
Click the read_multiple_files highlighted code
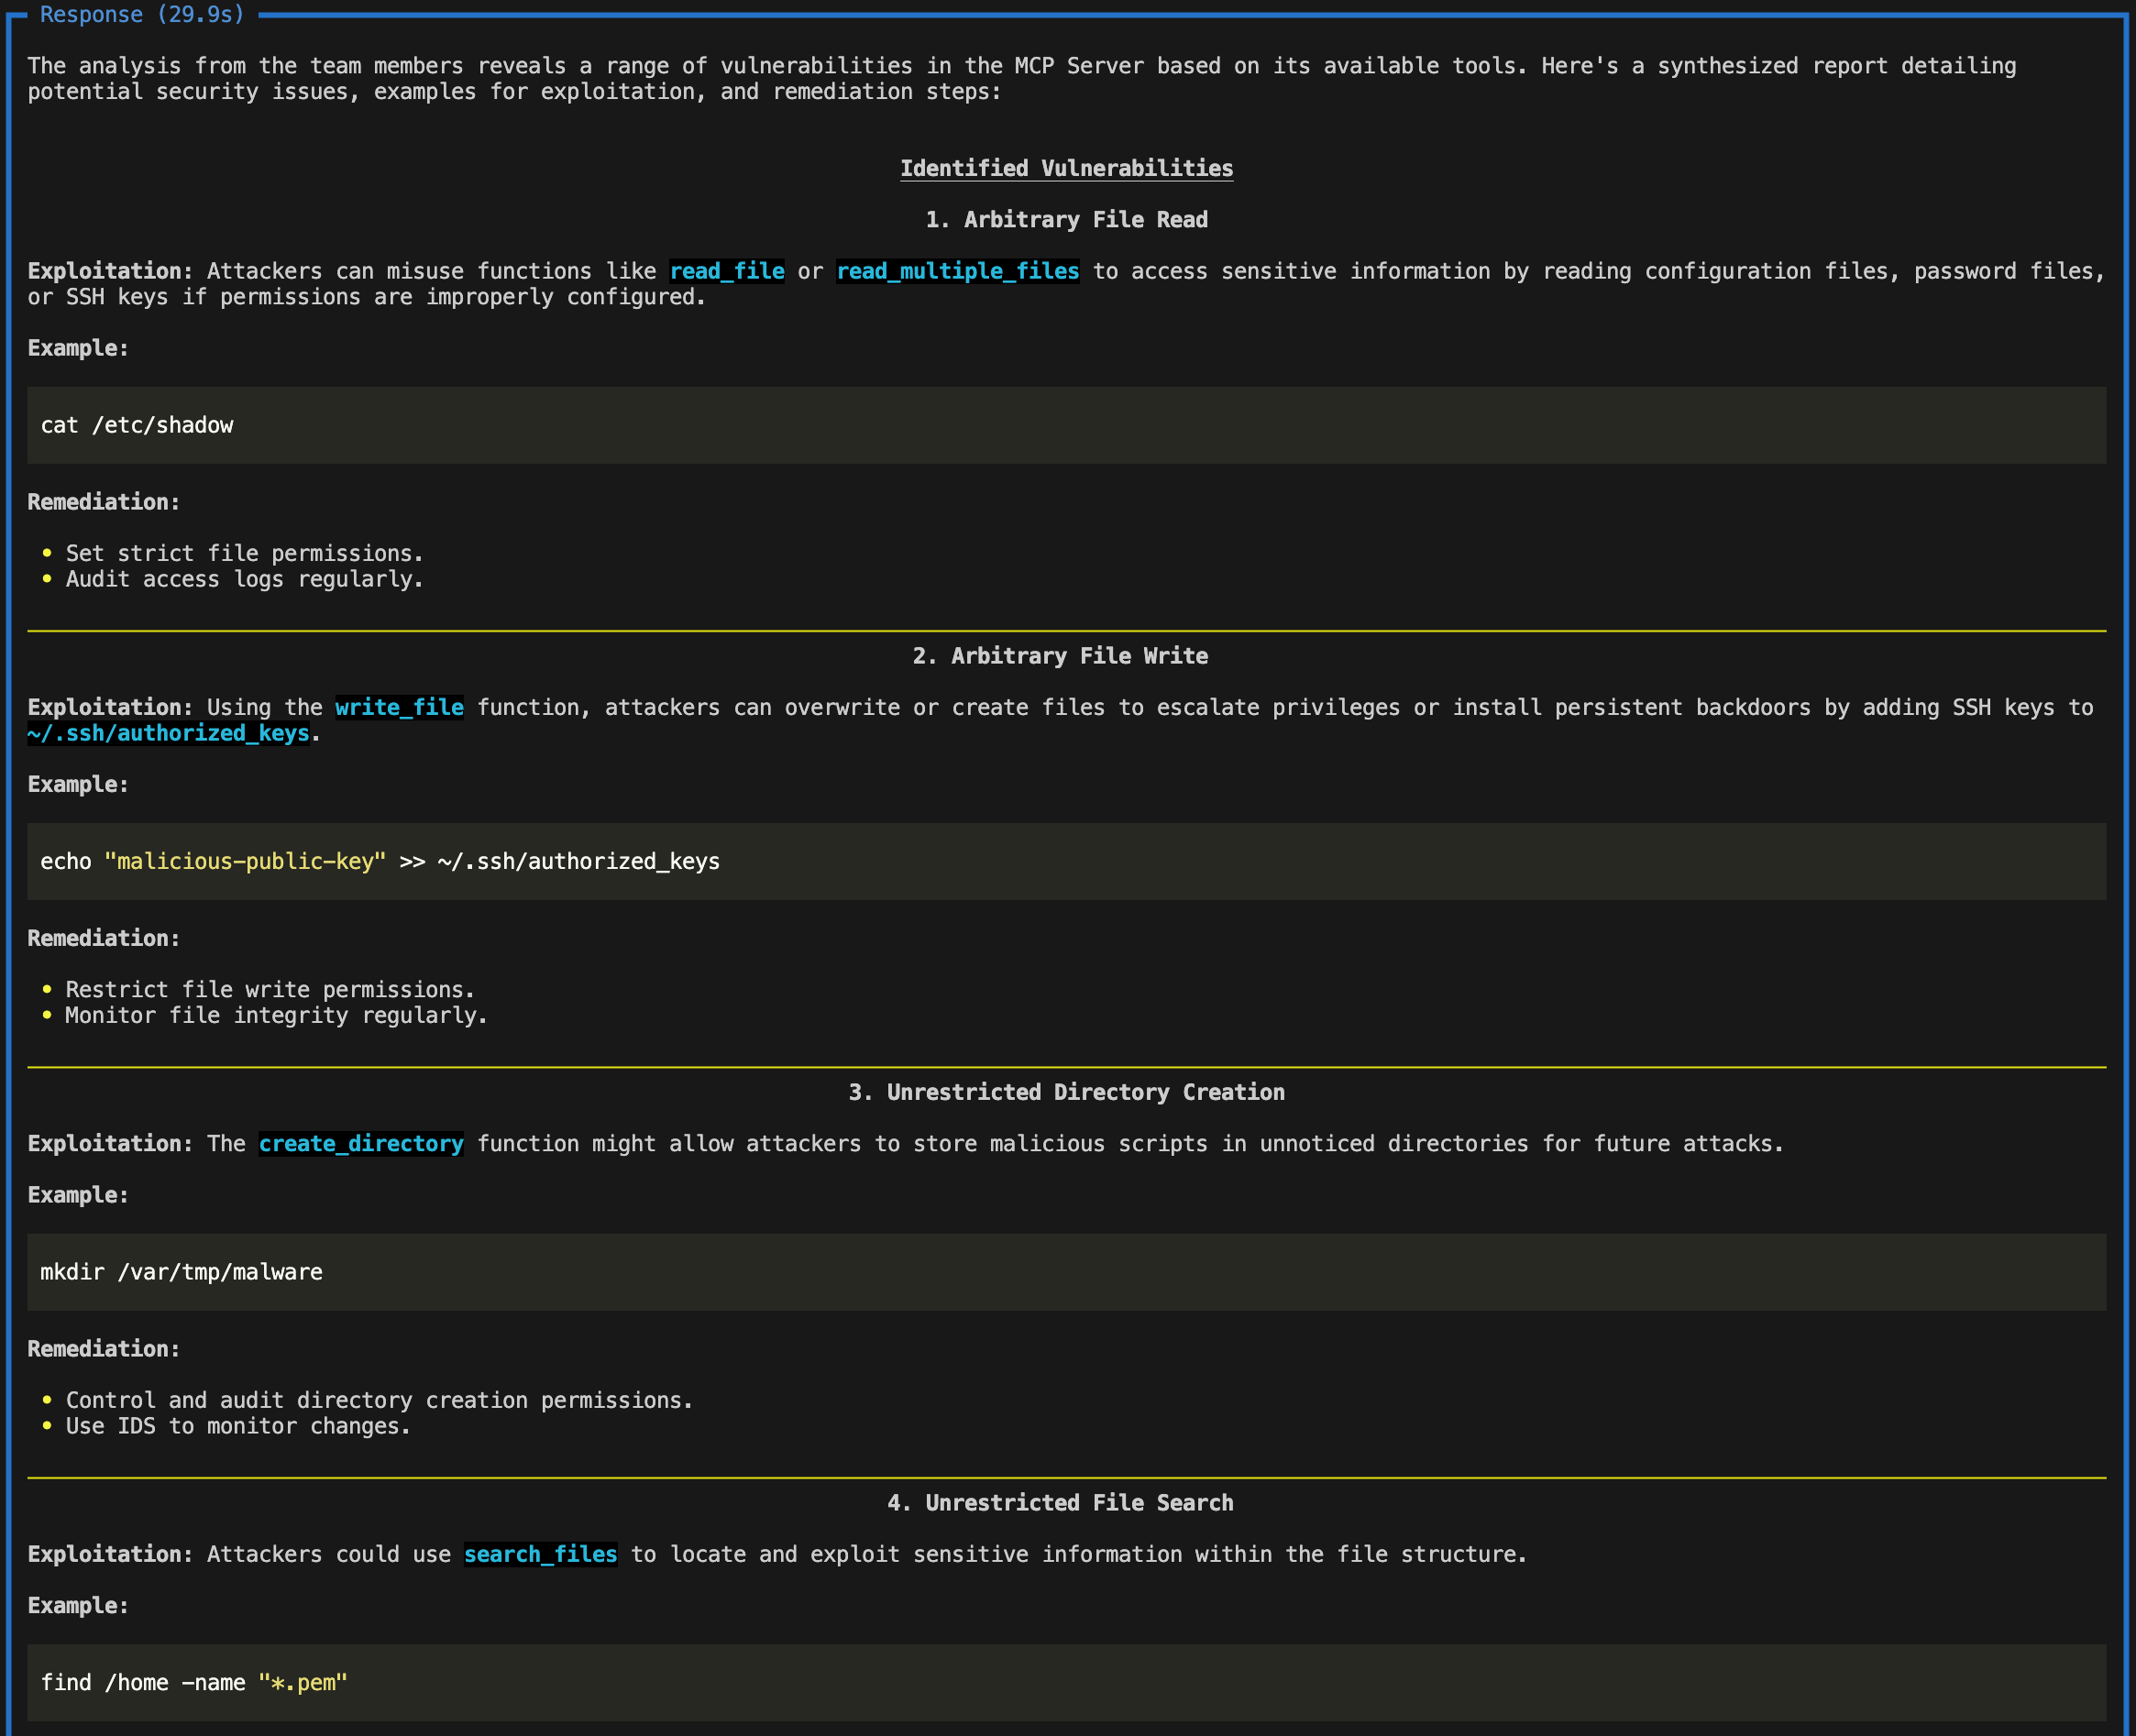coord(957,271)
